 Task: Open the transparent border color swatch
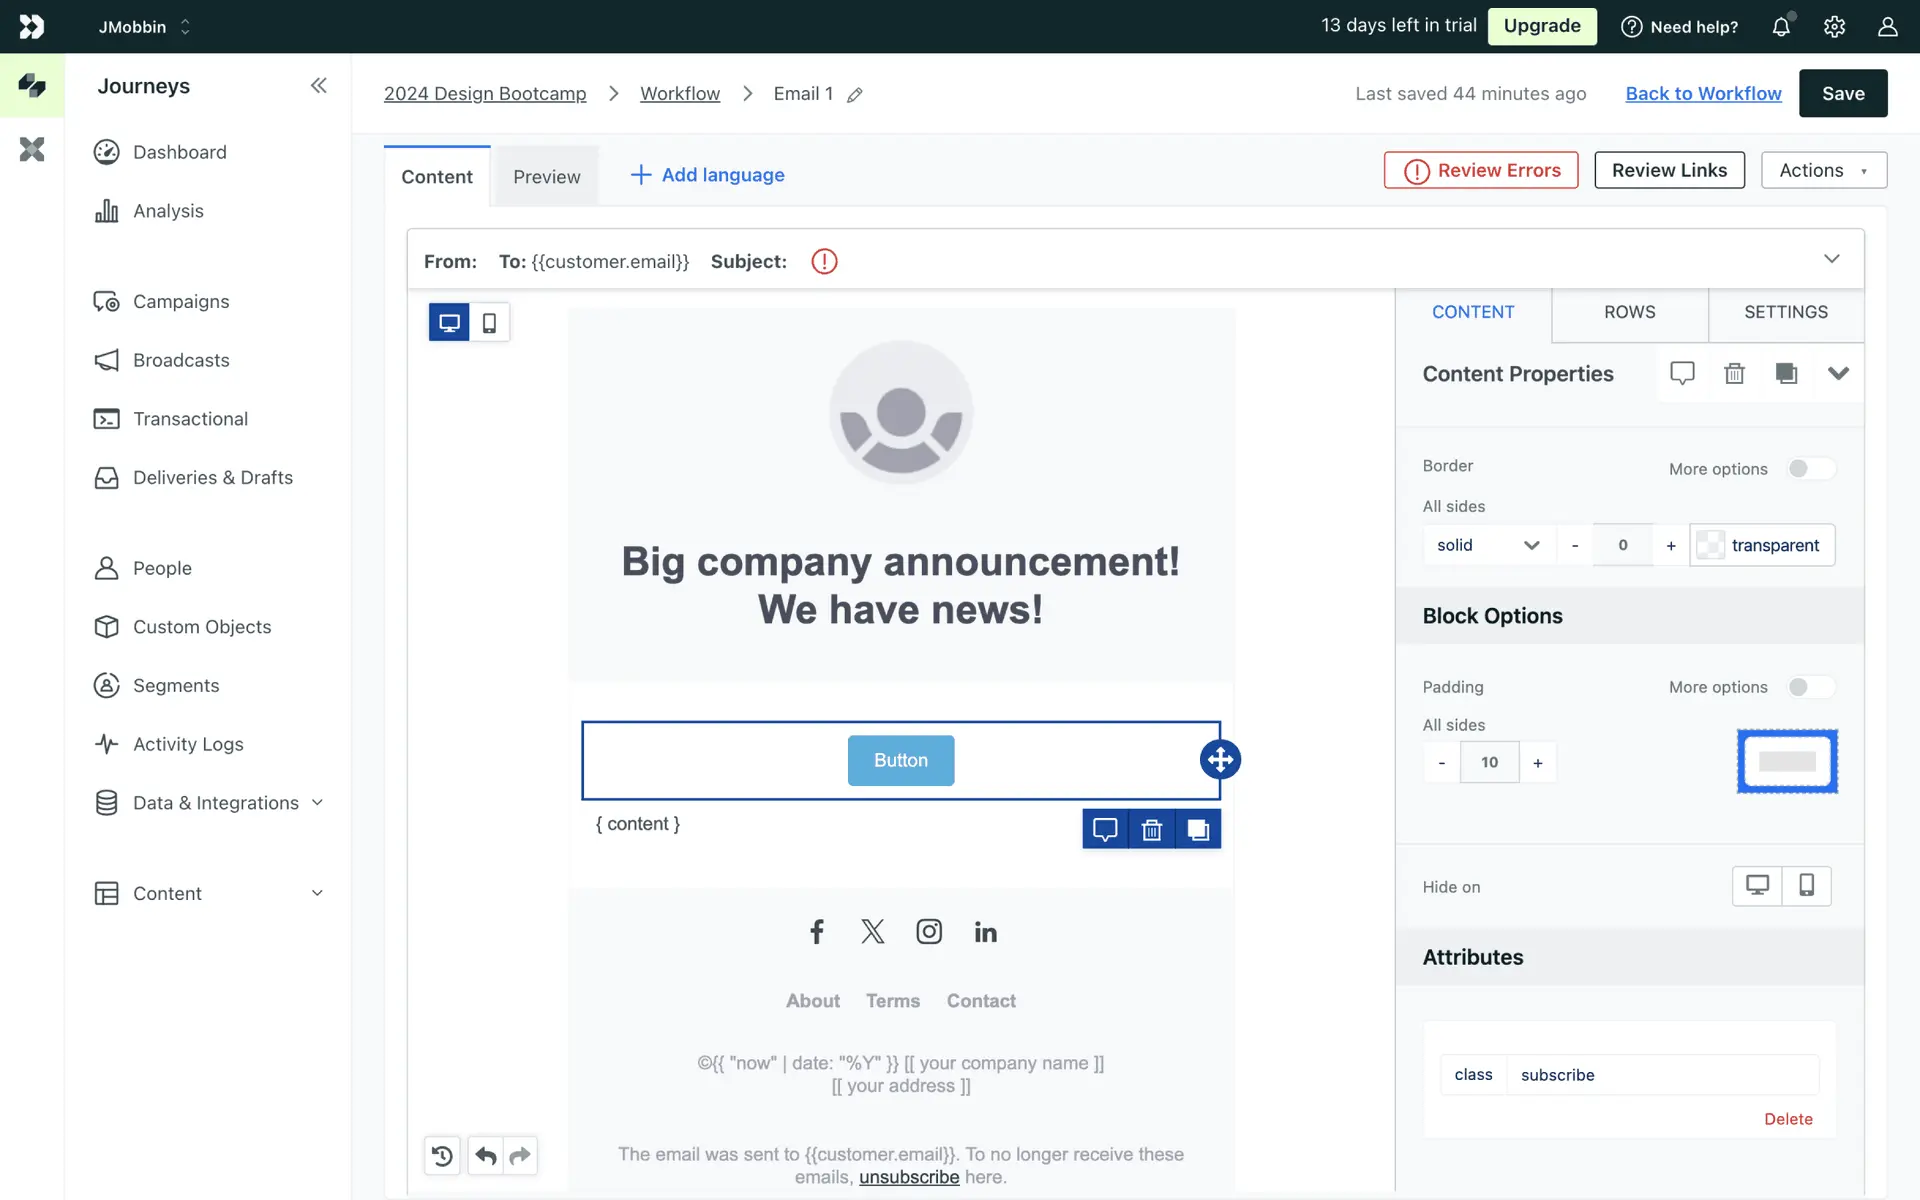pyautogui.click(x=1710, y=545)
